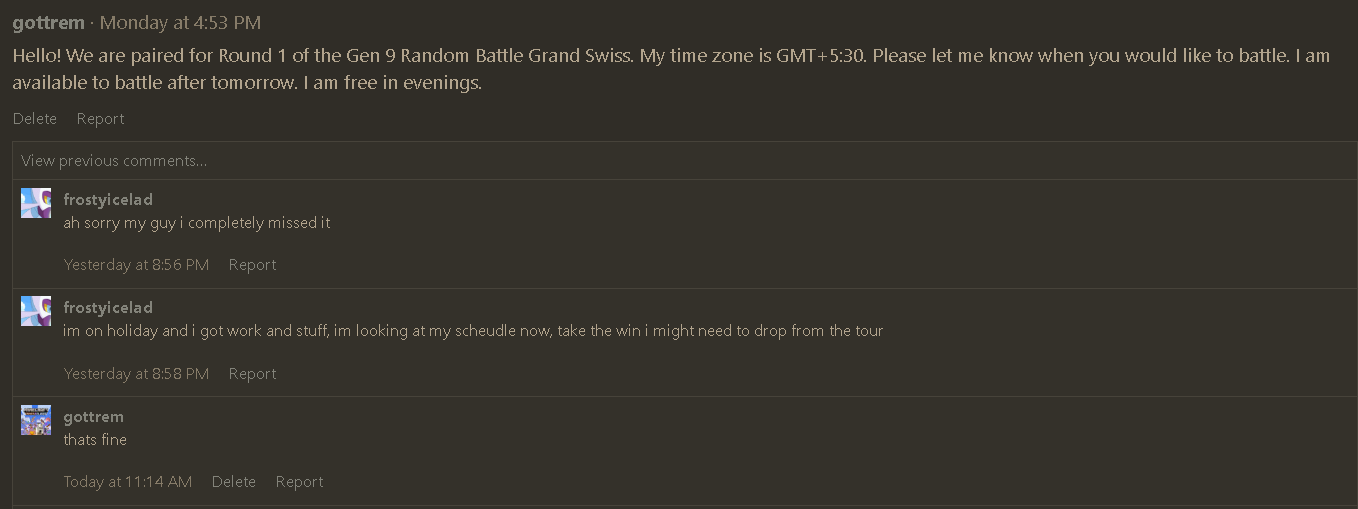The image size is (1358, 509).
Task: Report the 'thats fine' comment
Action: click(x=300, y=482)
